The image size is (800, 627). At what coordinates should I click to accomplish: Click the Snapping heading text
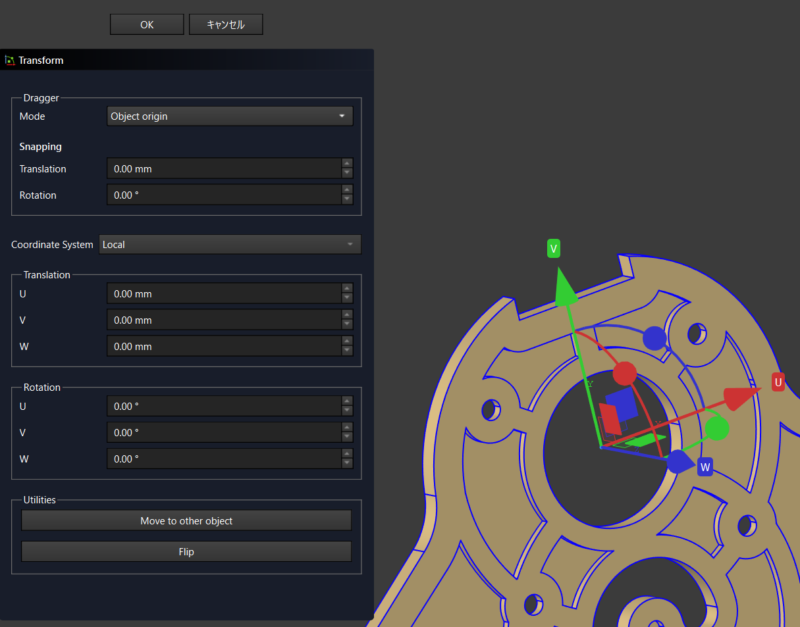(x=40, y=146)
